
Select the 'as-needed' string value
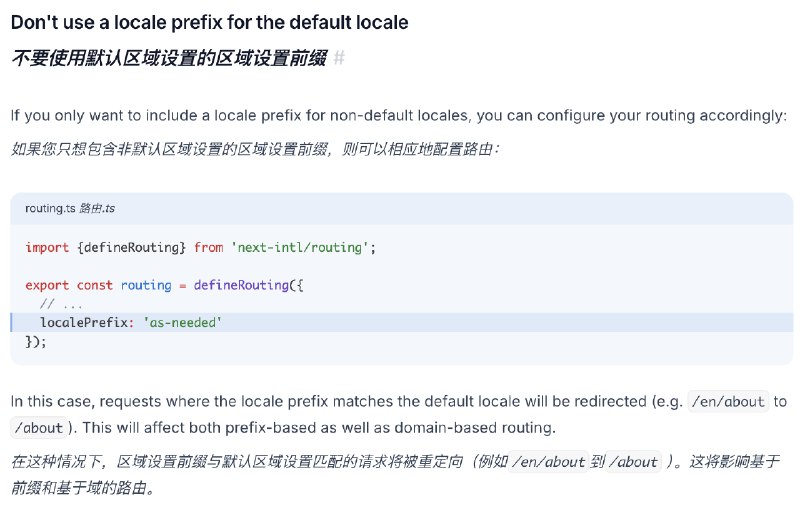[x=182, y=322]
